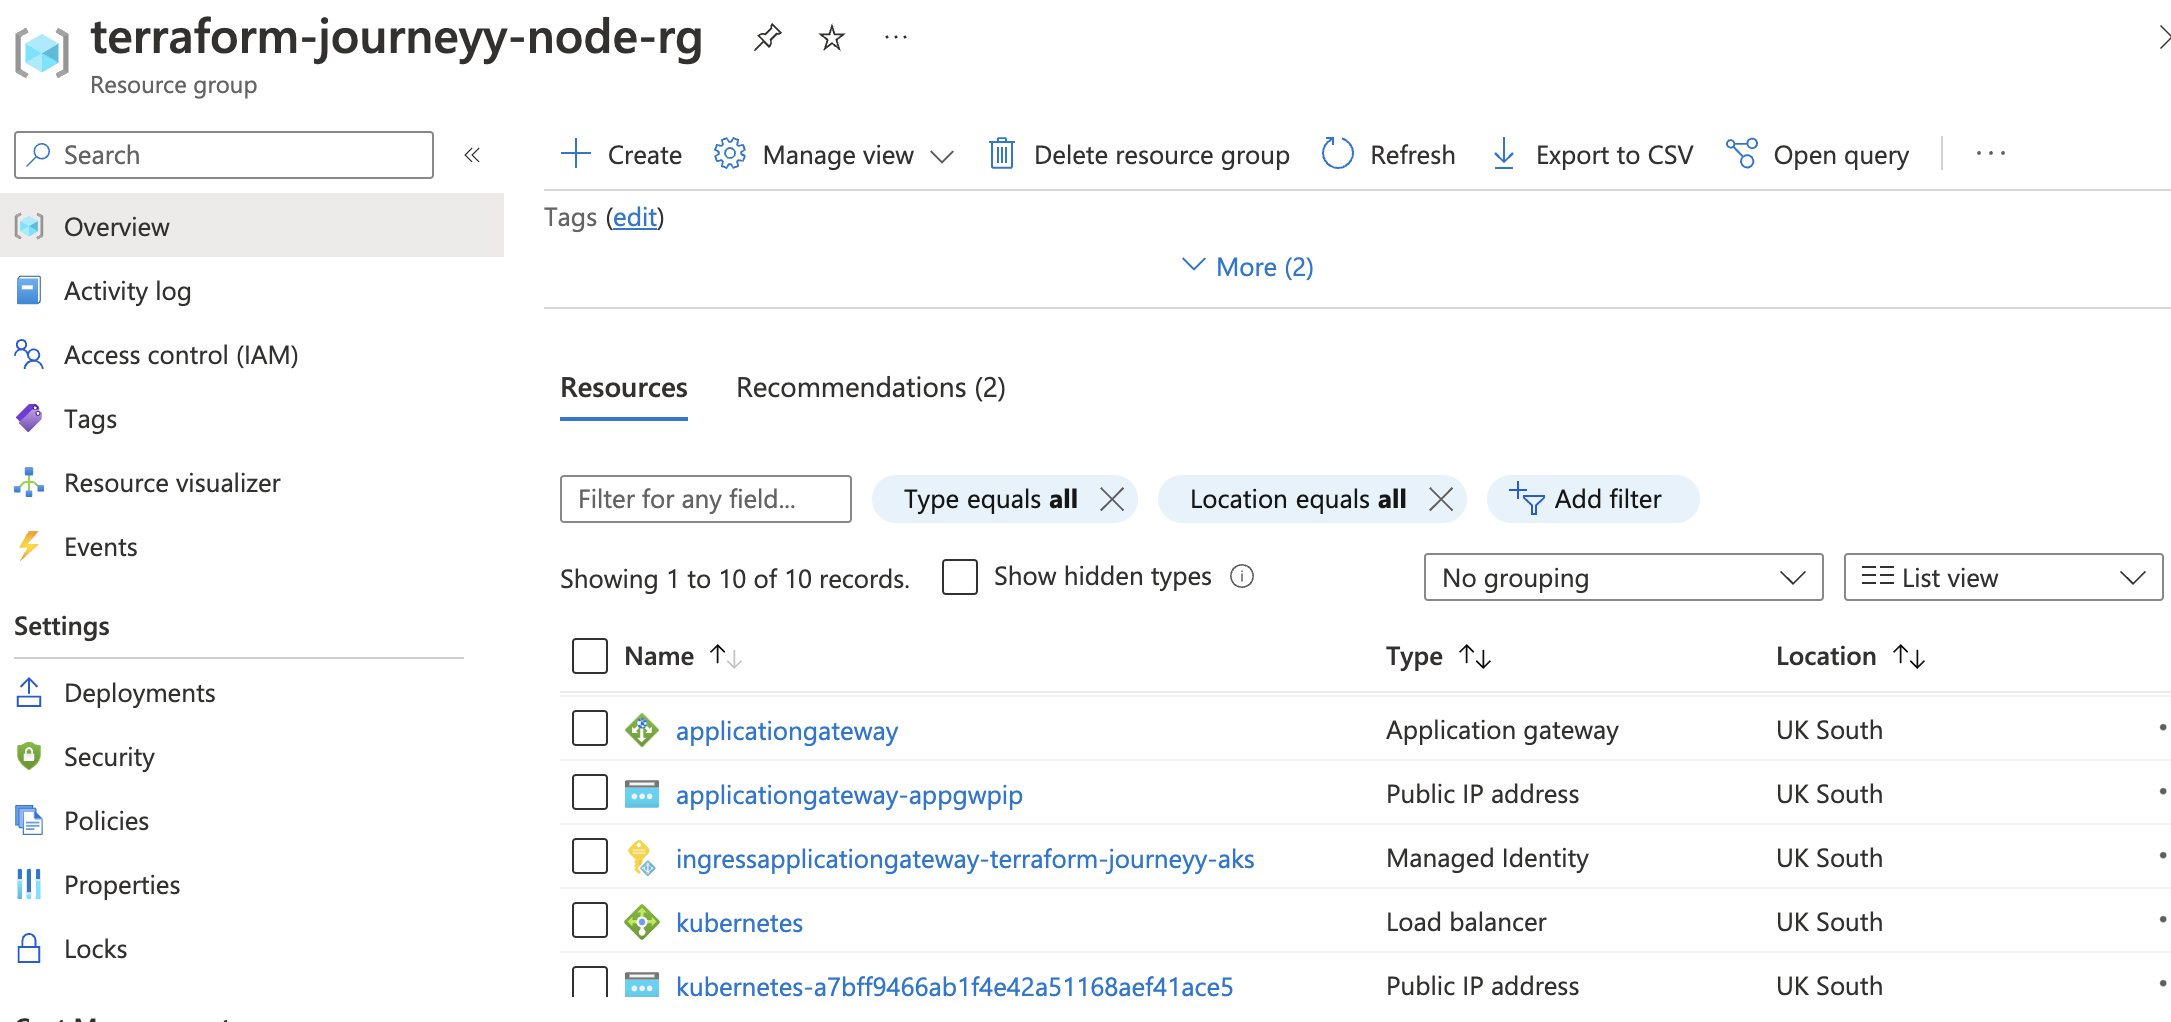
Task: Select the Events lightning bolt icon
Action: [x=27, y=546]
